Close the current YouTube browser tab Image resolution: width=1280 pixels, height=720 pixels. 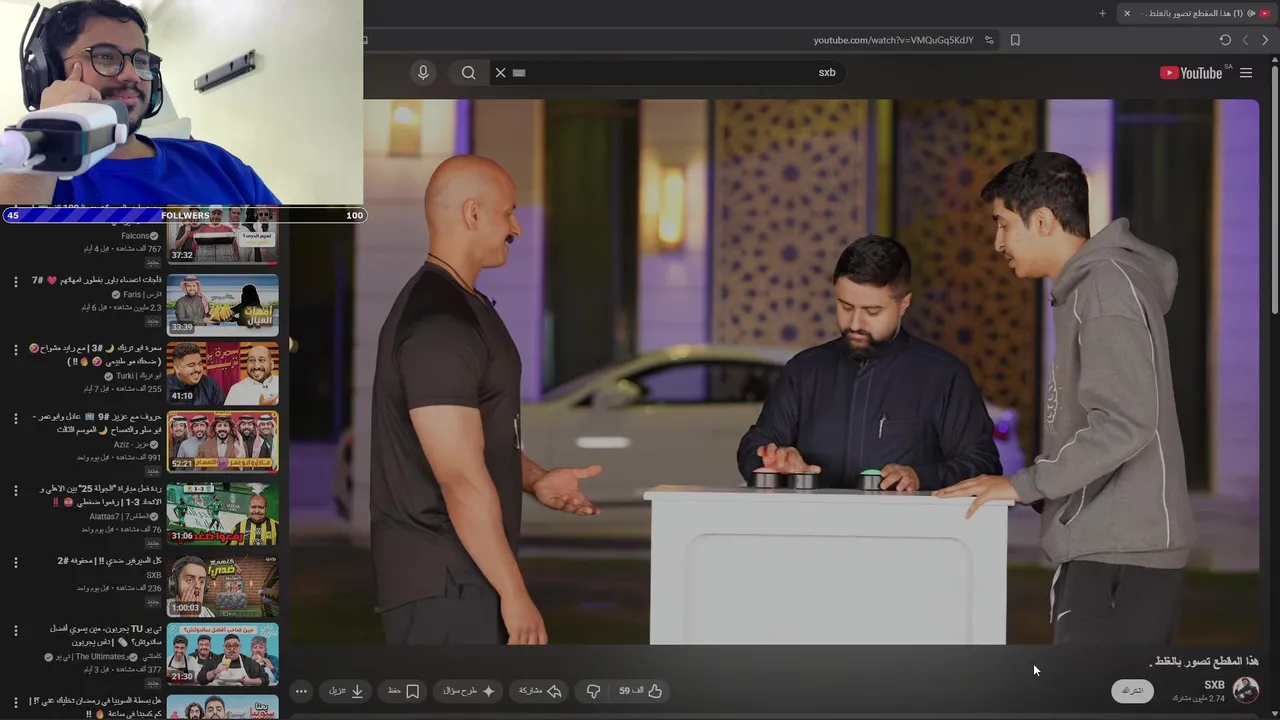coord(1127,13)
